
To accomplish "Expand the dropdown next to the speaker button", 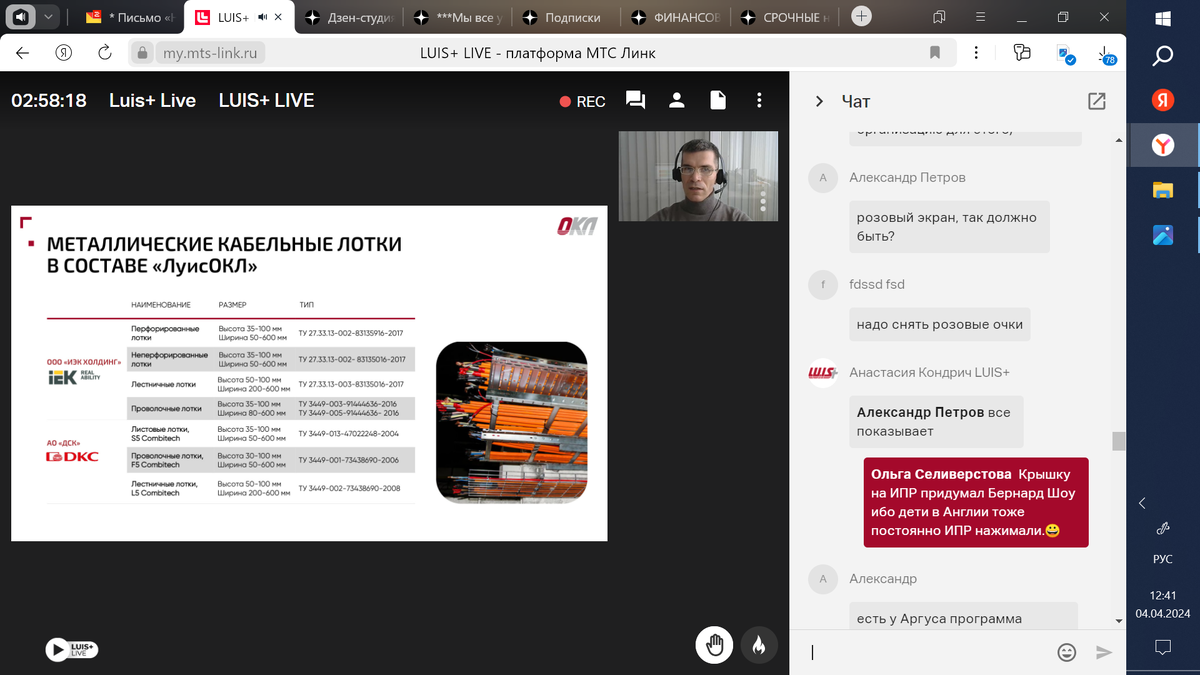I will pos(48,16).
